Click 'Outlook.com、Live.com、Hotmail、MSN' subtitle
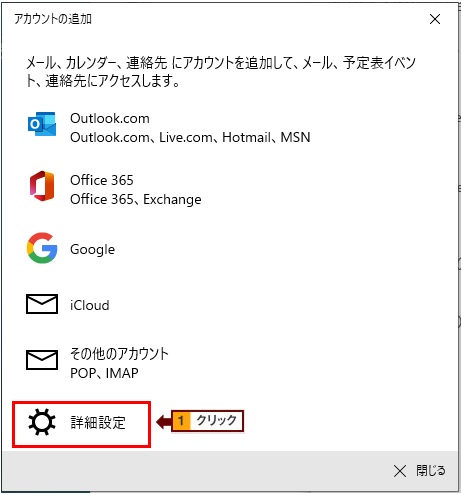 (190, 137)
